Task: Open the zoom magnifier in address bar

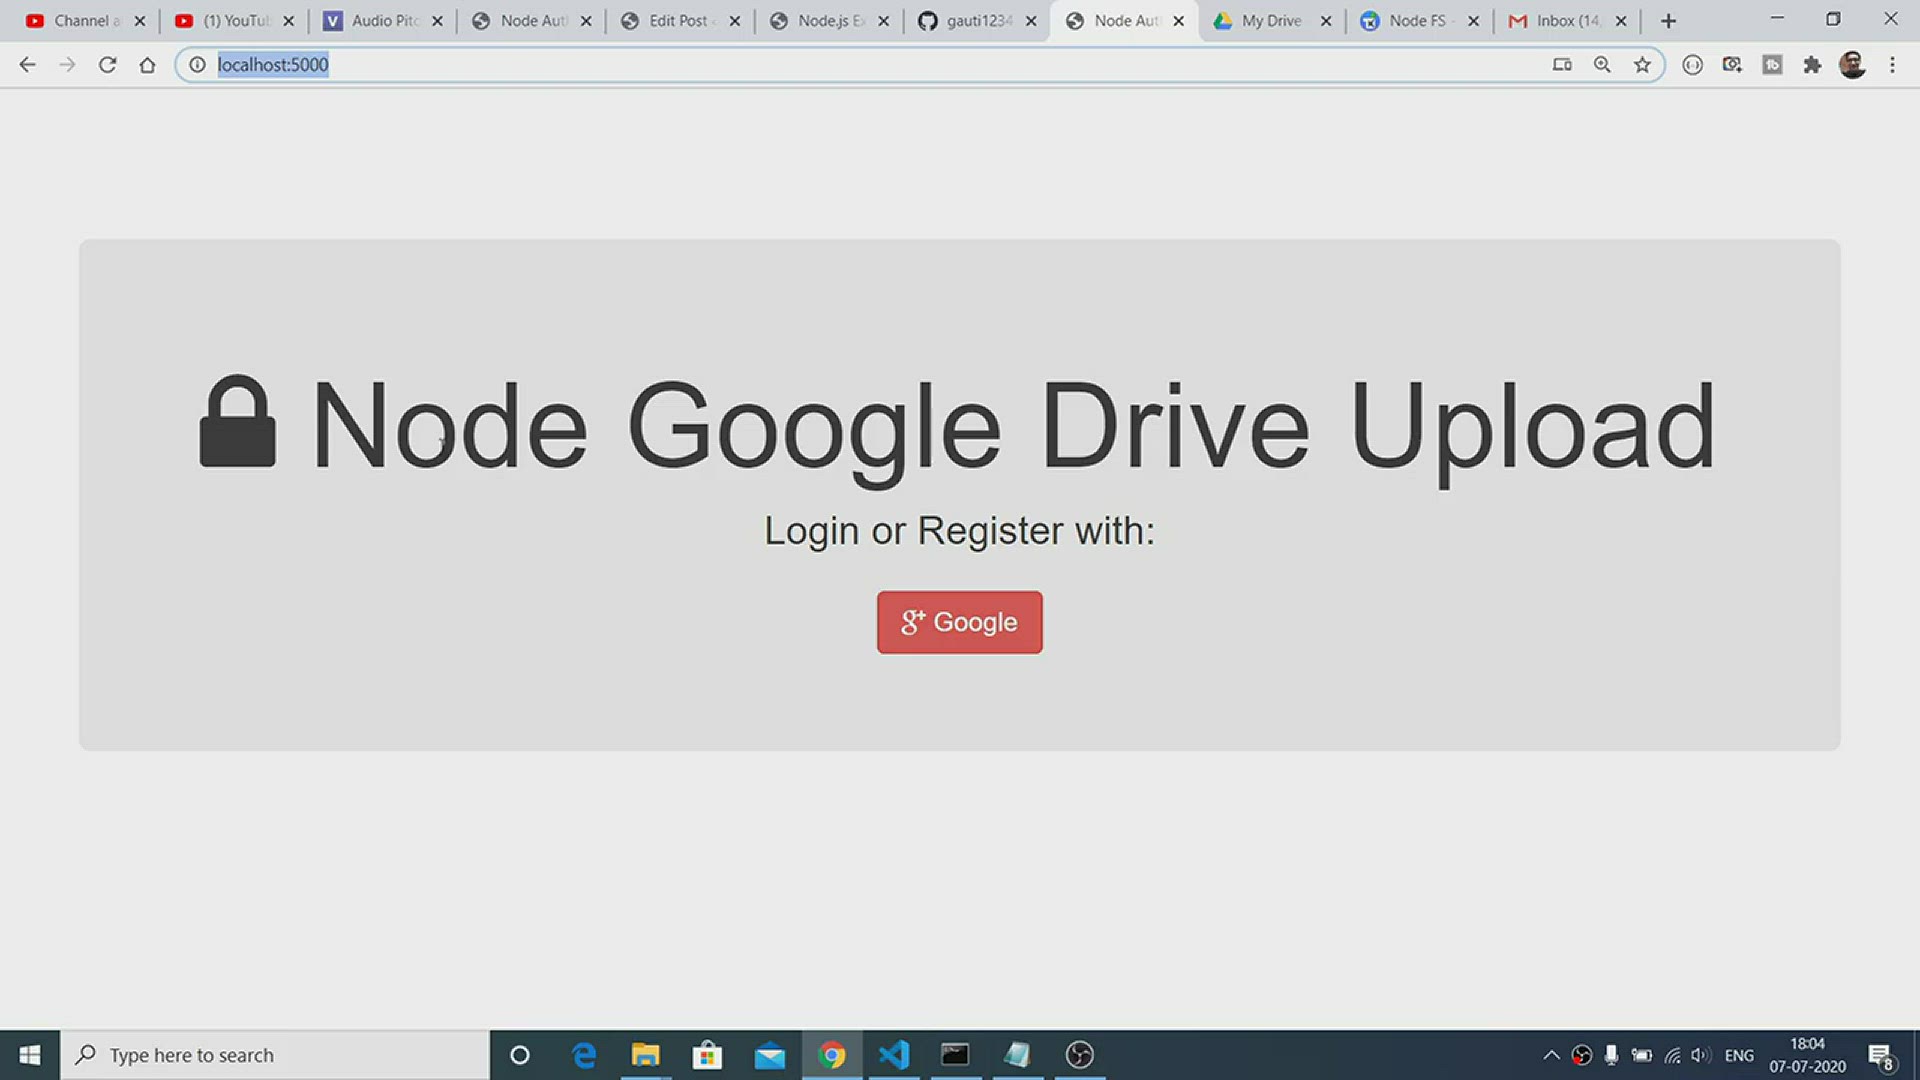Action: point(1602,65)
